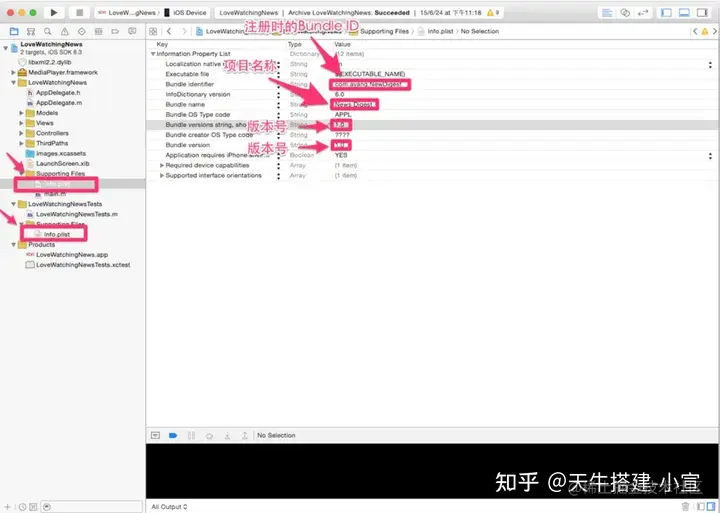Toggle the console pane button
720x513 pixels.
711,507
